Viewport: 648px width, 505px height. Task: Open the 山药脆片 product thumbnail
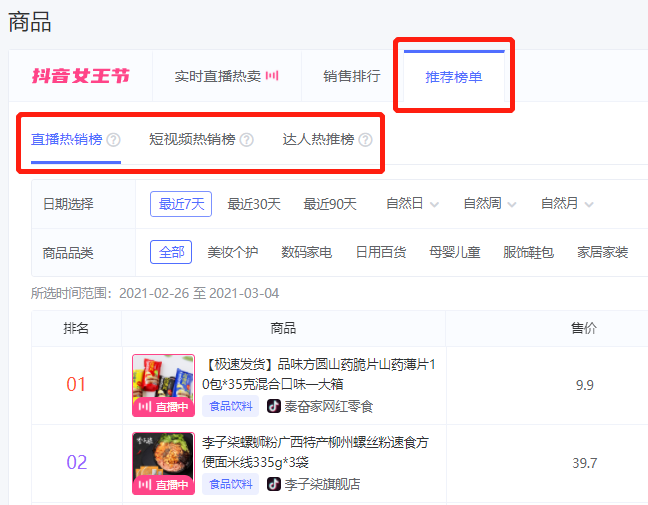(x=163, y=385)
